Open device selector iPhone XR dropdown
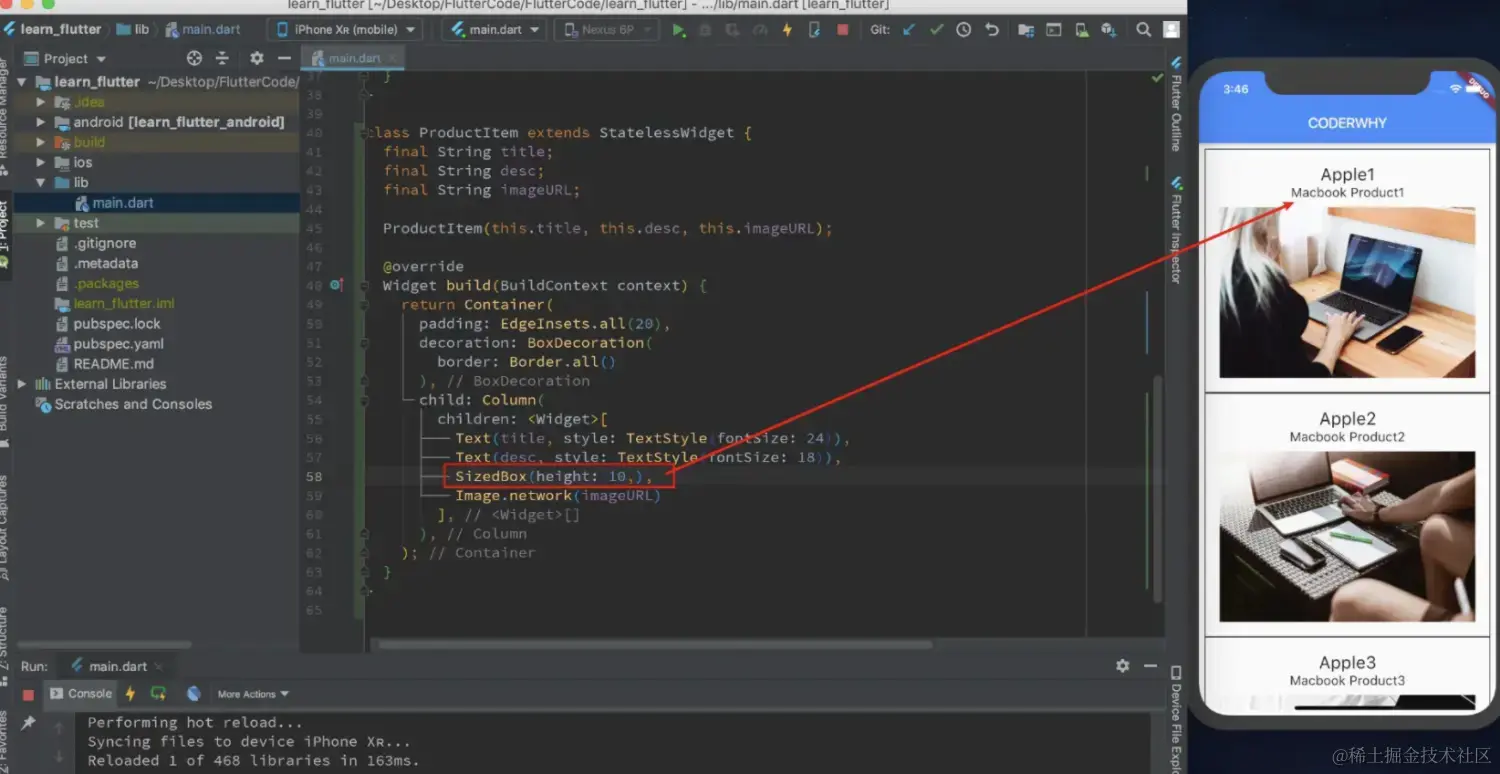Screen dimensions: 1500x774 point(344,30)
